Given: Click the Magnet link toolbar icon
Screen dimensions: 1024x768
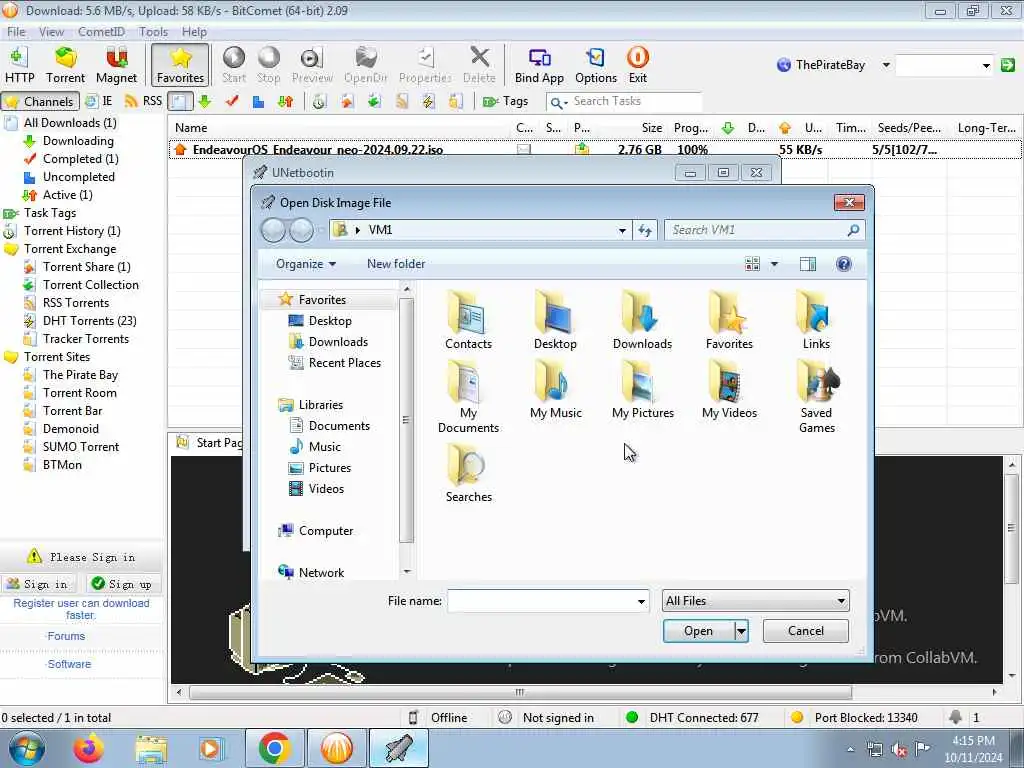Looking at the screenshot, I should coord(116,65).
